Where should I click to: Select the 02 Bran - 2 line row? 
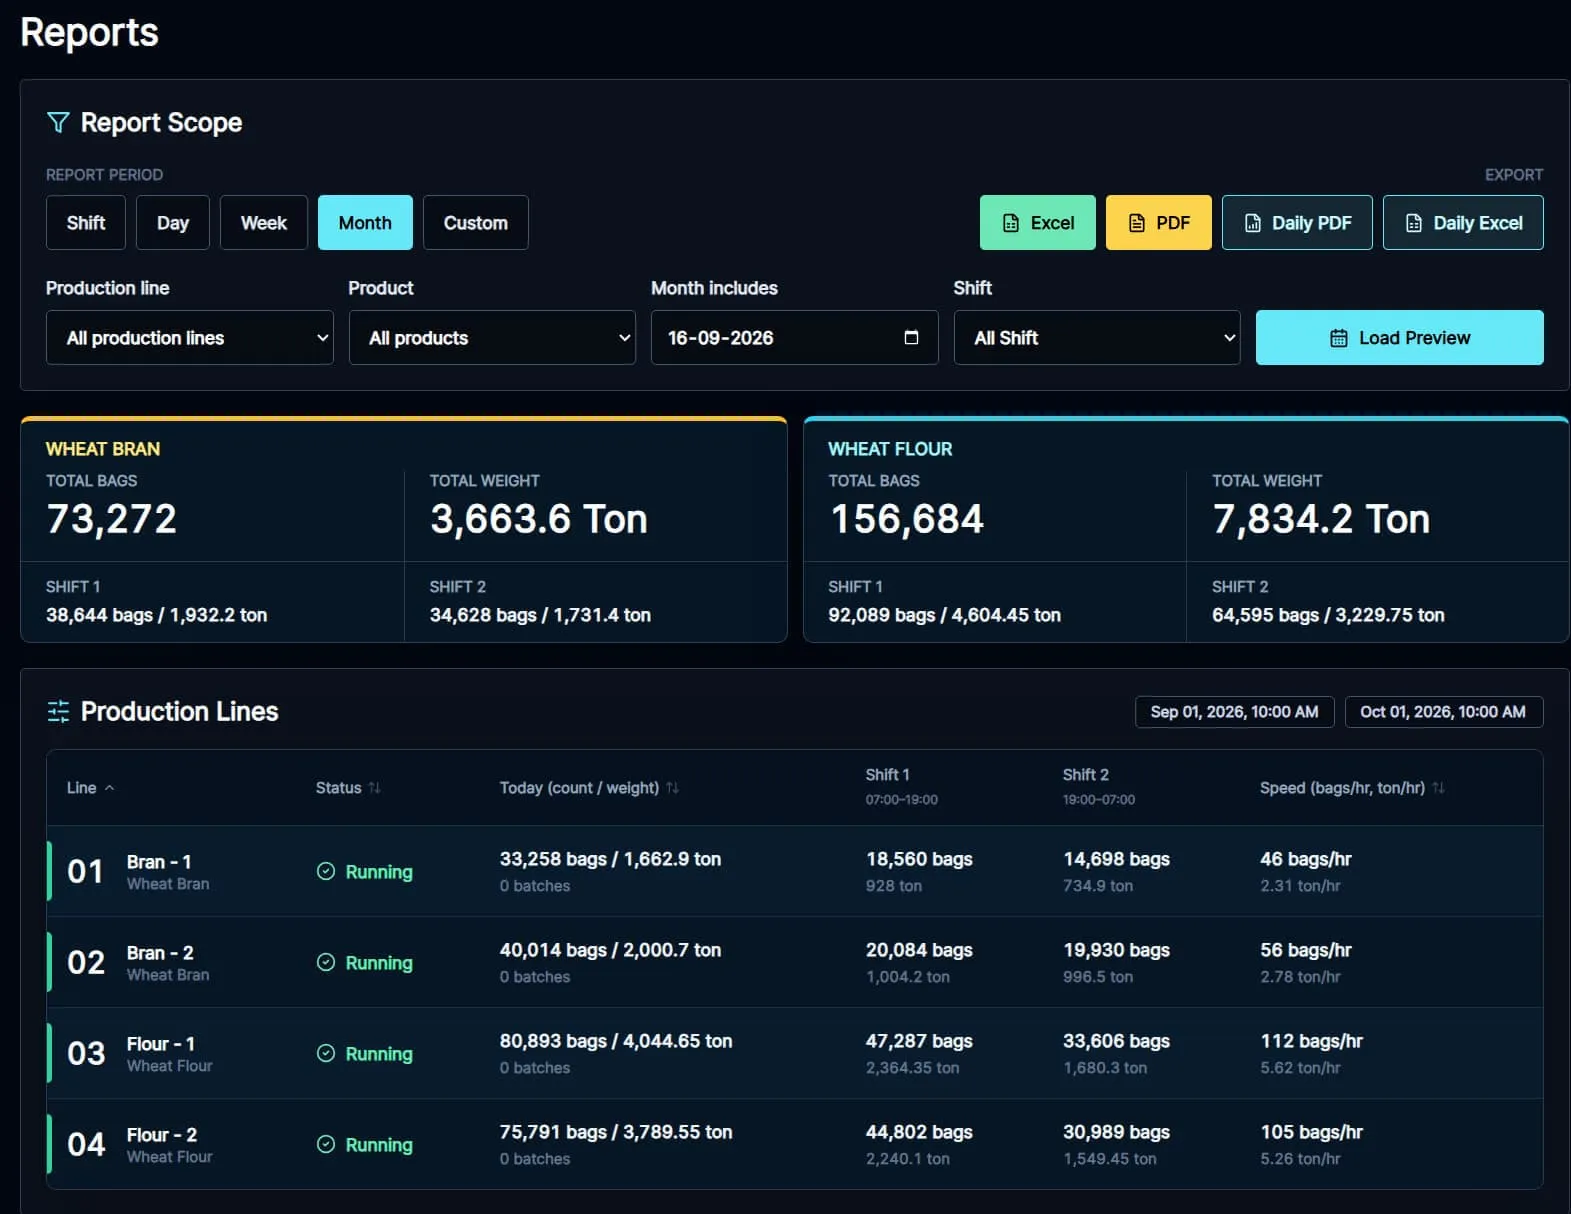795,962
